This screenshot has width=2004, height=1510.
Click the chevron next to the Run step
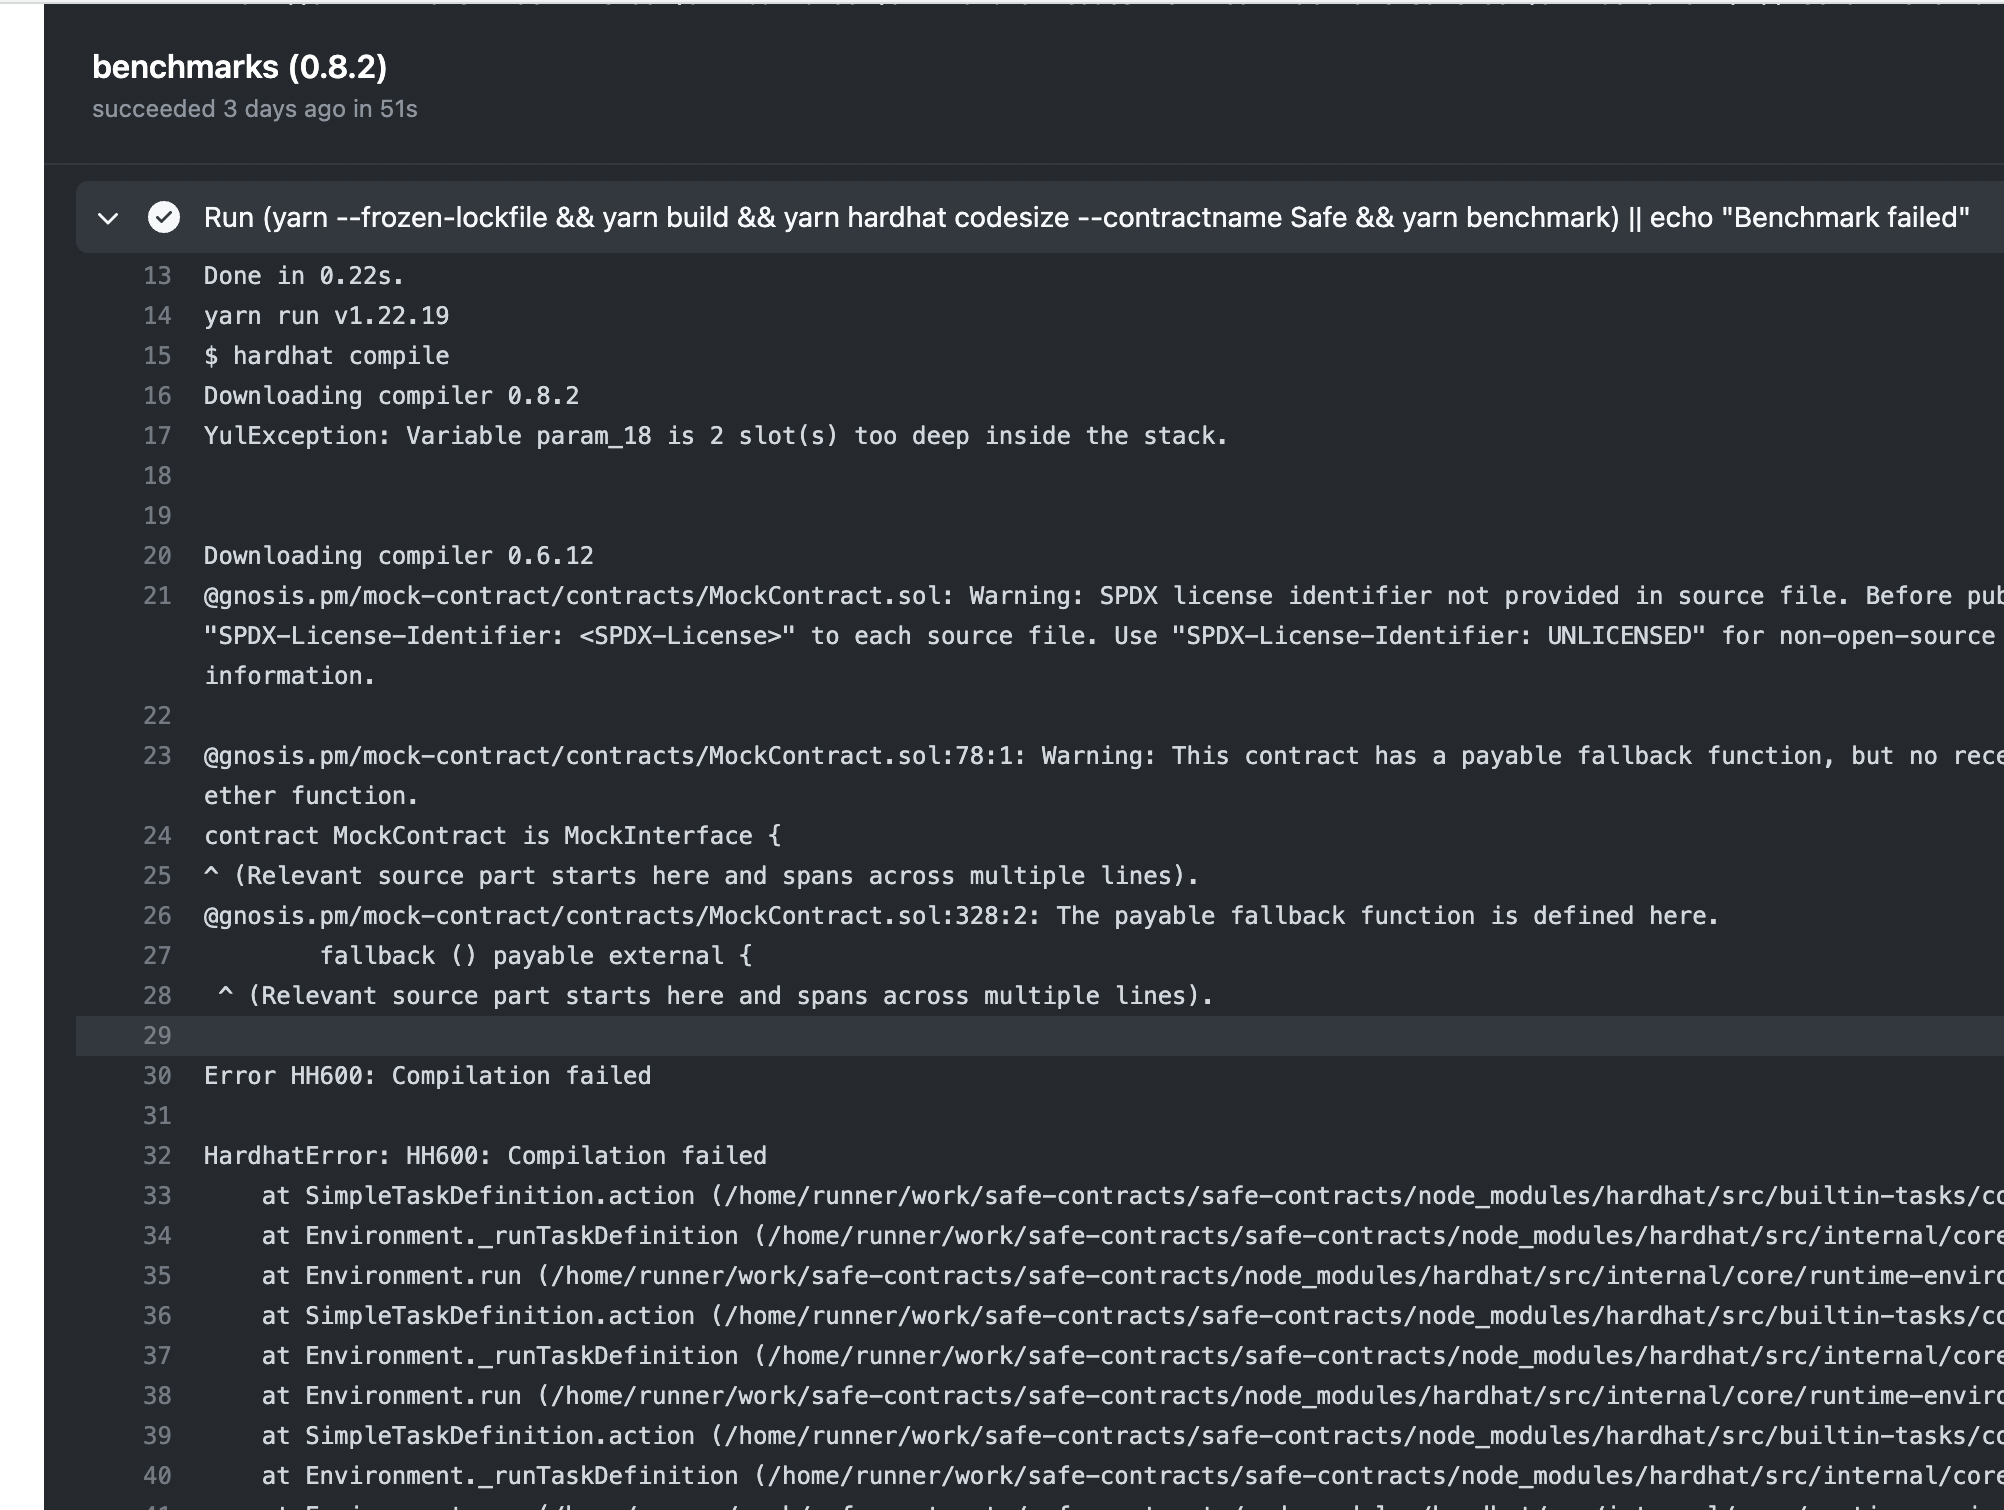tap(108, 217)
